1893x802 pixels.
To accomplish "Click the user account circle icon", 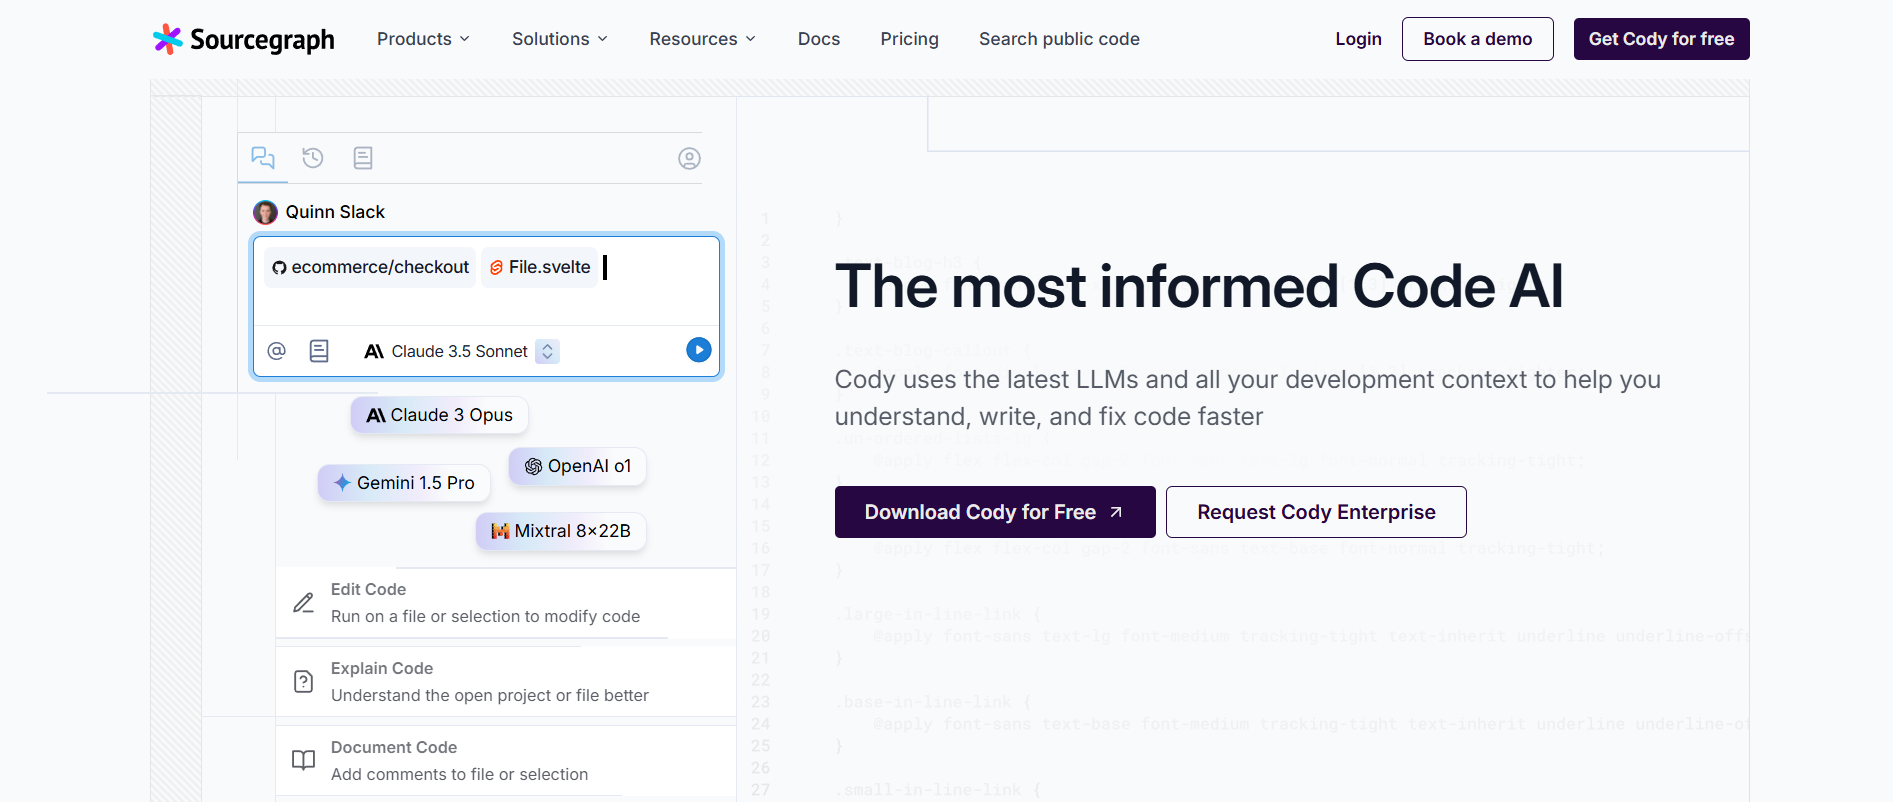I will coord(689,158).
